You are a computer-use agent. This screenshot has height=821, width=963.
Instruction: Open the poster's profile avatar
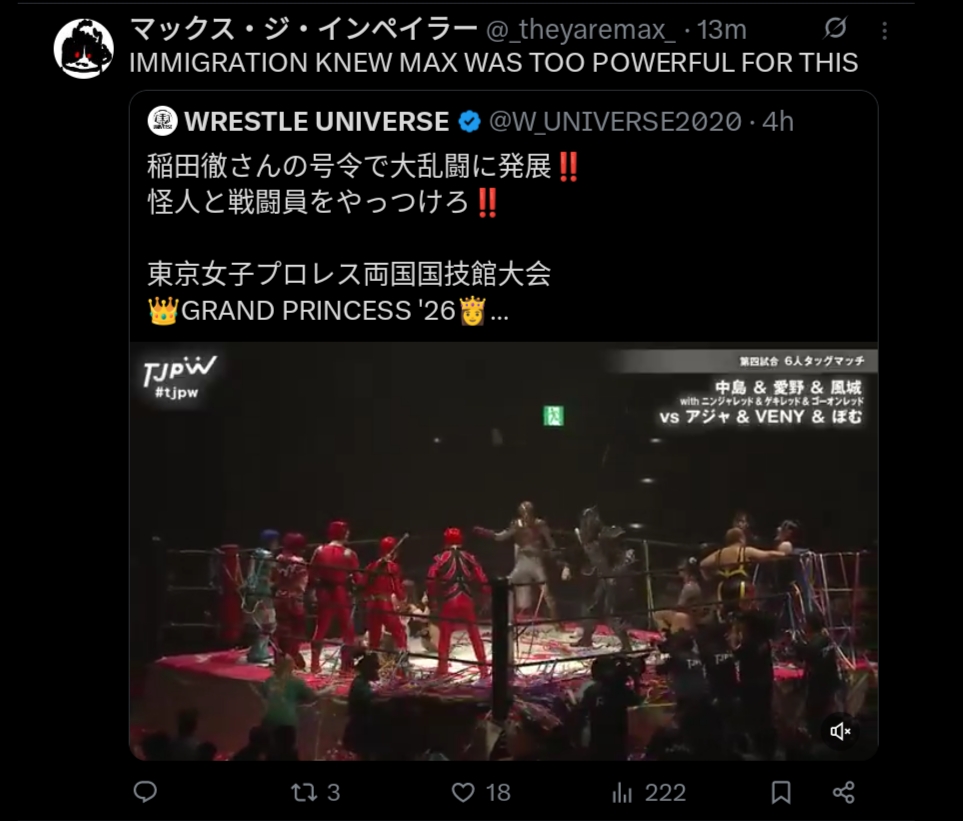[84, 49]
